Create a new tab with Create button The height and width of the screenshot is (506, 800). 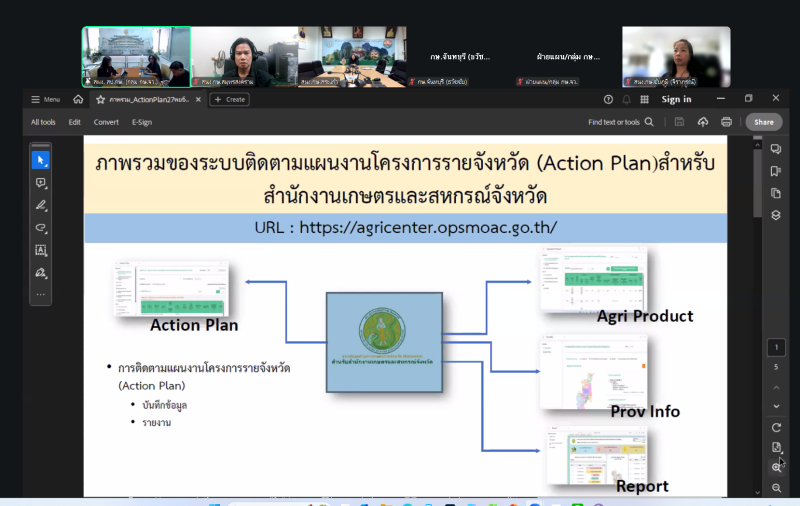click(230, 99)
